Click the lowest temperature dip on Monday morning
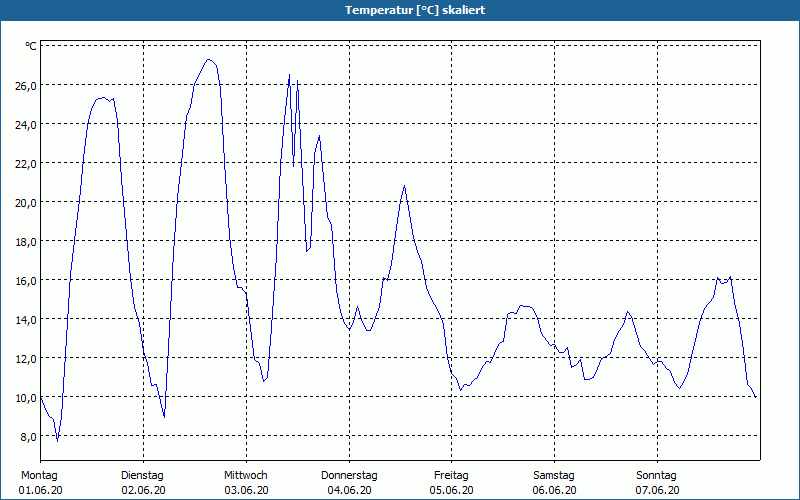 coord(57,441)
